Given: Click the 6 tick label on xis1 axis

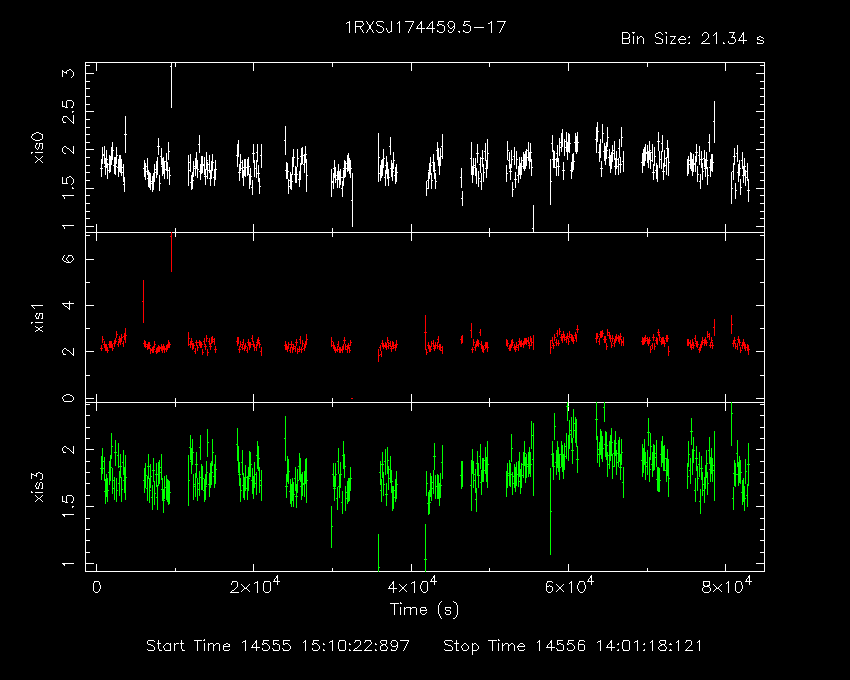Looking at the screenshot, I should click(x=69, y=259).
